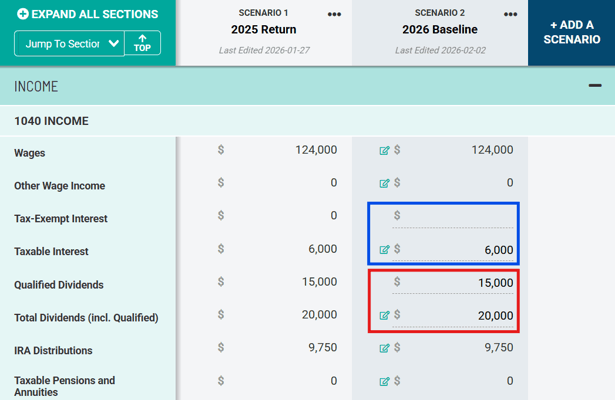Screen dimensions: 615x400
Task: Click Add a Scenario button
Action: click(x=571, y=32)
